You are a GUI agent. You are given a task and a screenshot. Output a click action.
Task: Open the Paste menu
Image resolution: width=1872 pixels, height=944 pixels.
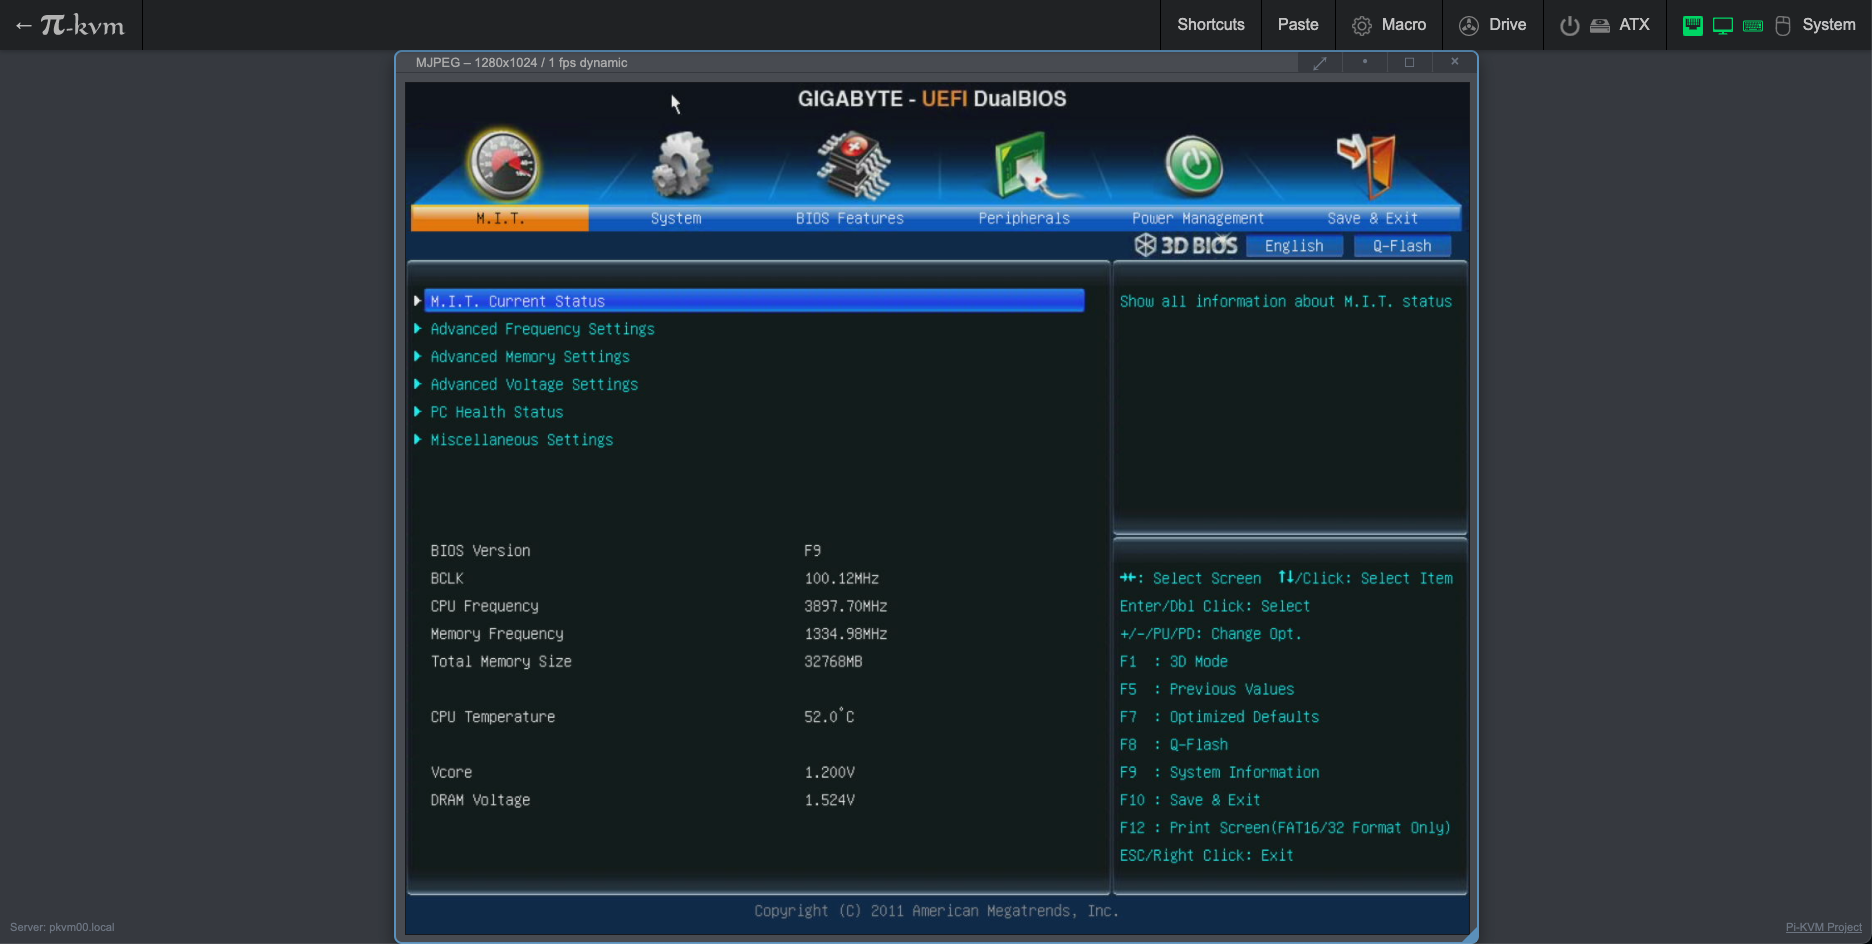click(1298, 25)
